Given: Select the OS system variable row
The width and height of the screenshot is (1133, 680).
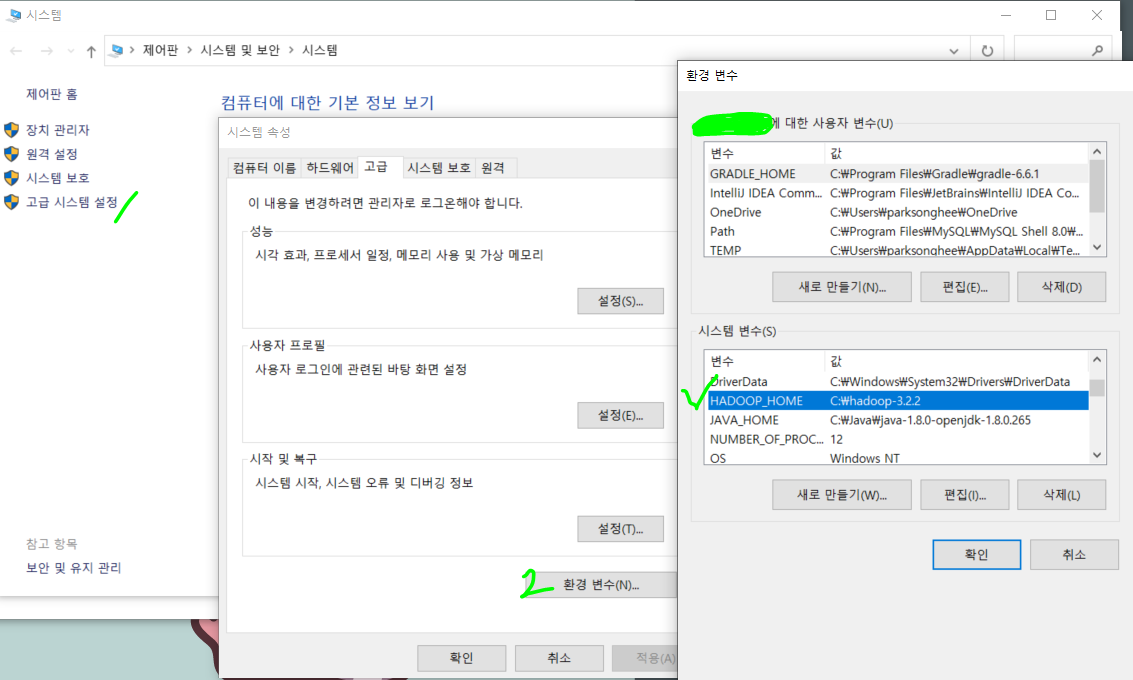Looking at the screenshot, I should [897, 457].
